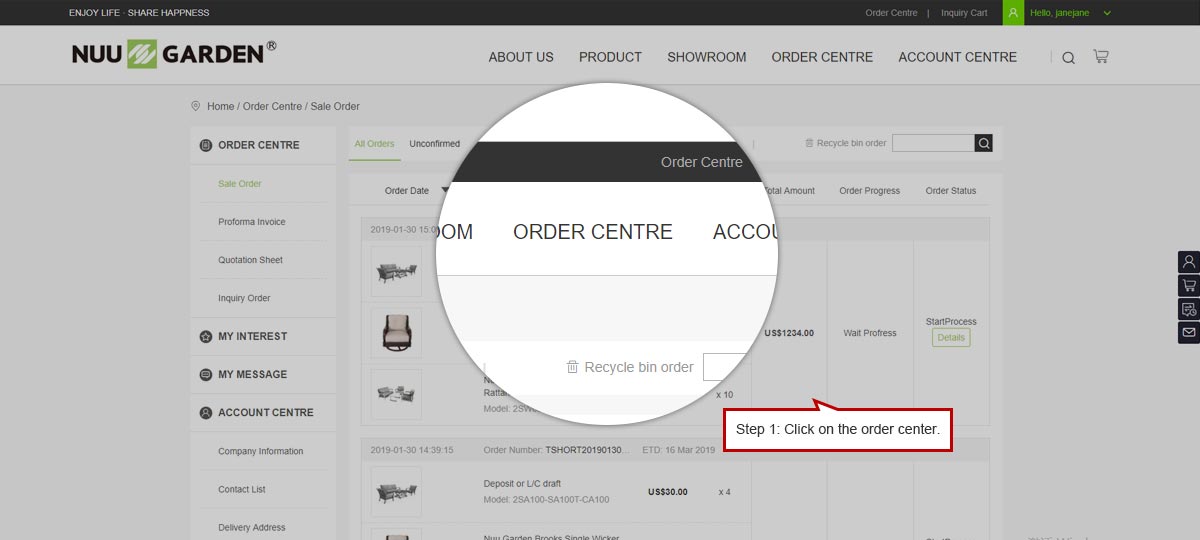Open the floating sidebar cart icon
The image size is (1200, 540).
point(1189,285)
